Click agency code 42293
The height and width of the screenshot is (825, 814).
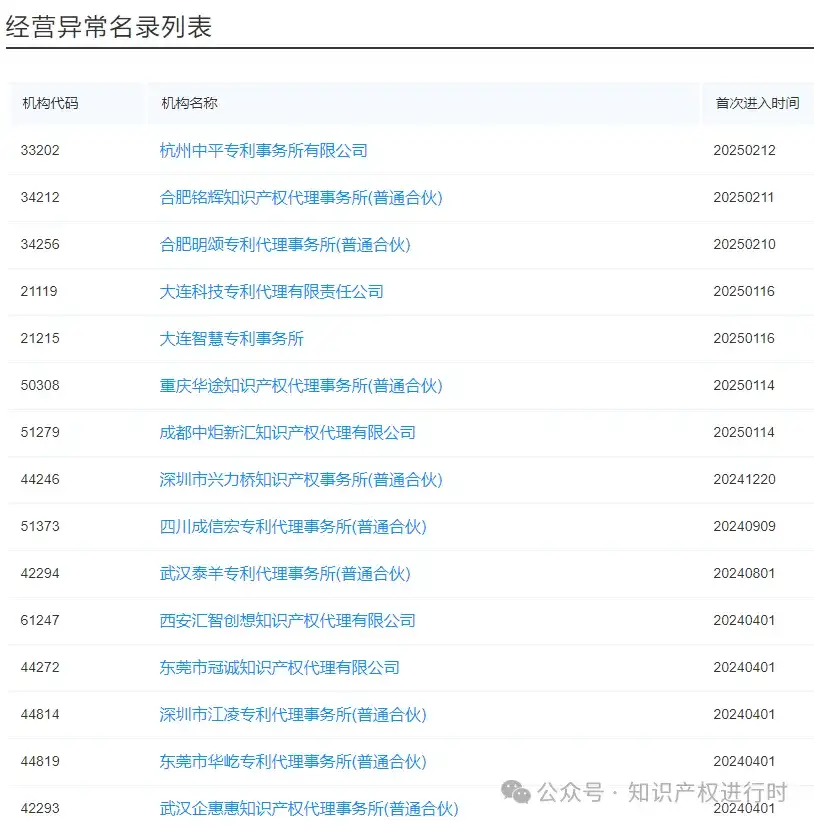point(40,808)
